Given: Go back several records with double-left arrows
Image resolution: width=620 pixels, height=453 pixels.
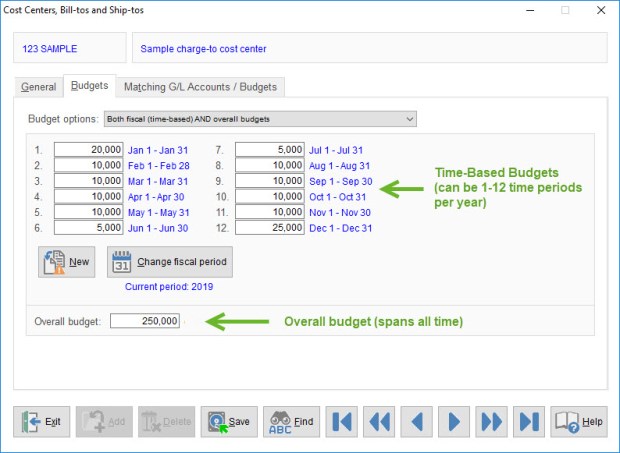Looking at the screenshot, I should pos(379,421).
